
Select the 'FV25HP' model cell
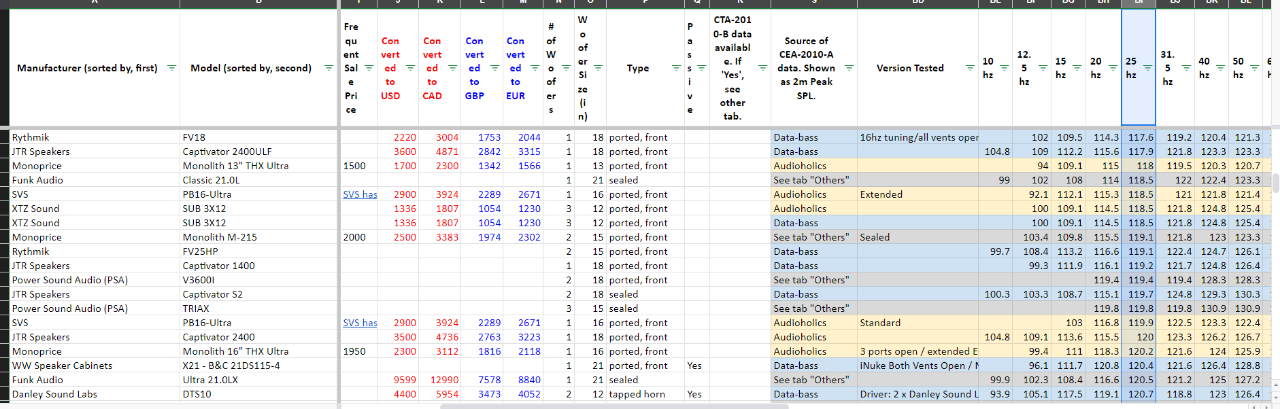click(x=259, y=251)
